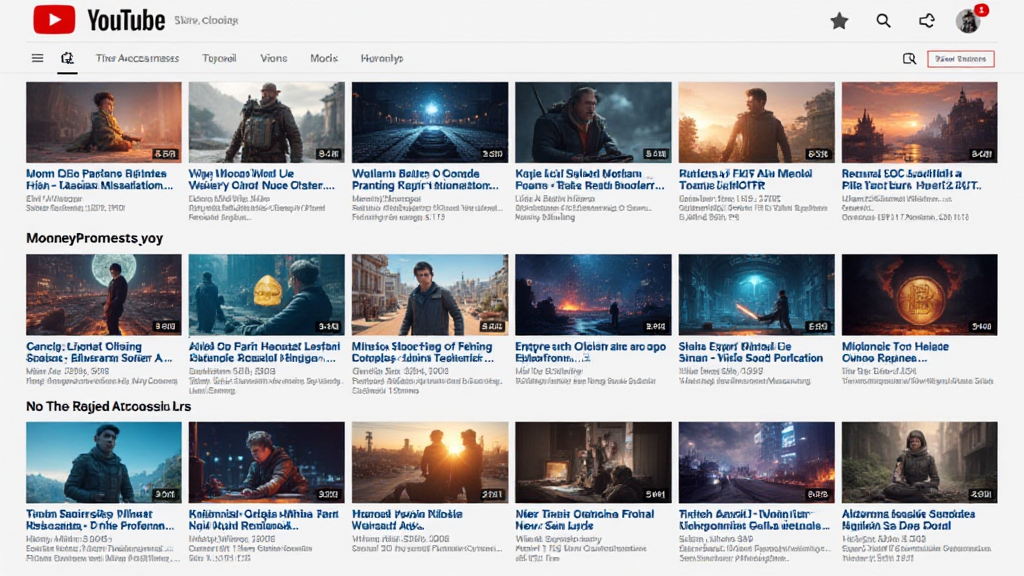Screen dimensions: 1024x576
Task: Open the hamburger menu icon
Action: (x=37, y=58)
